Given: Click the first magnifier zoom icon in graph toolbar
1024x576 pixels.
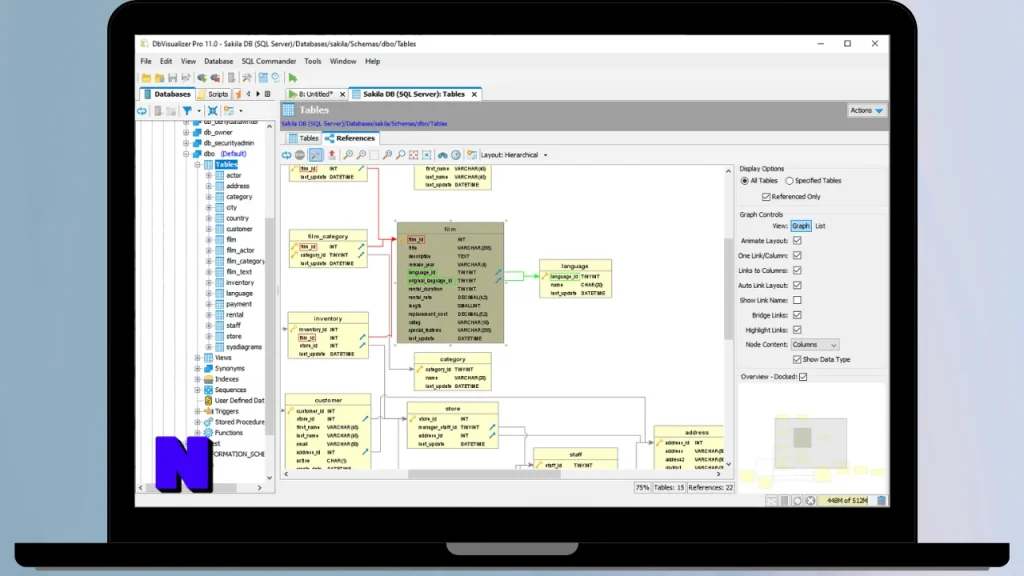Looking at the screenshot, I should coord(348,155).
